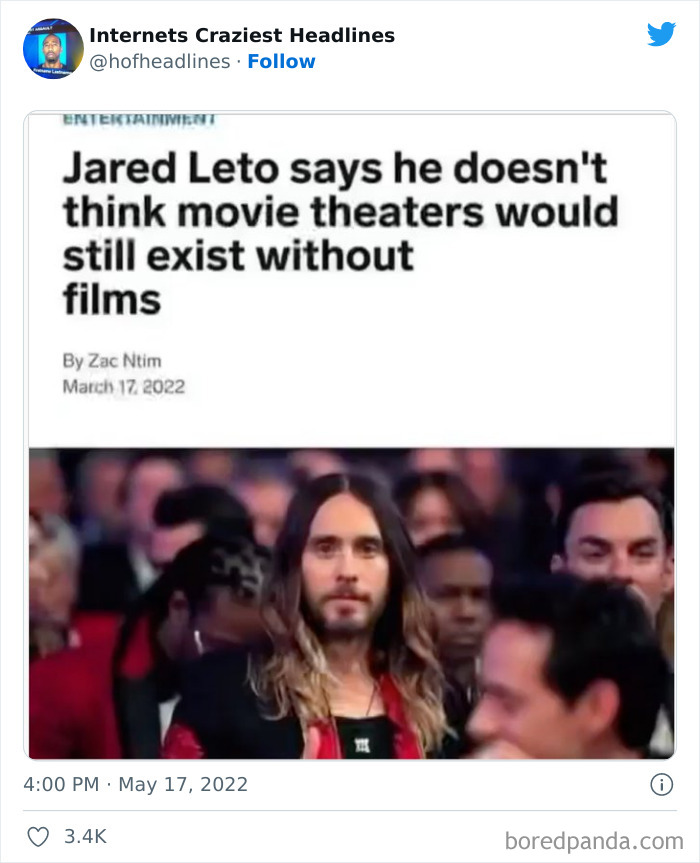Click the smiling man at the photo's right edge
The image size is (700, 863).
click(x=614, y=539)
